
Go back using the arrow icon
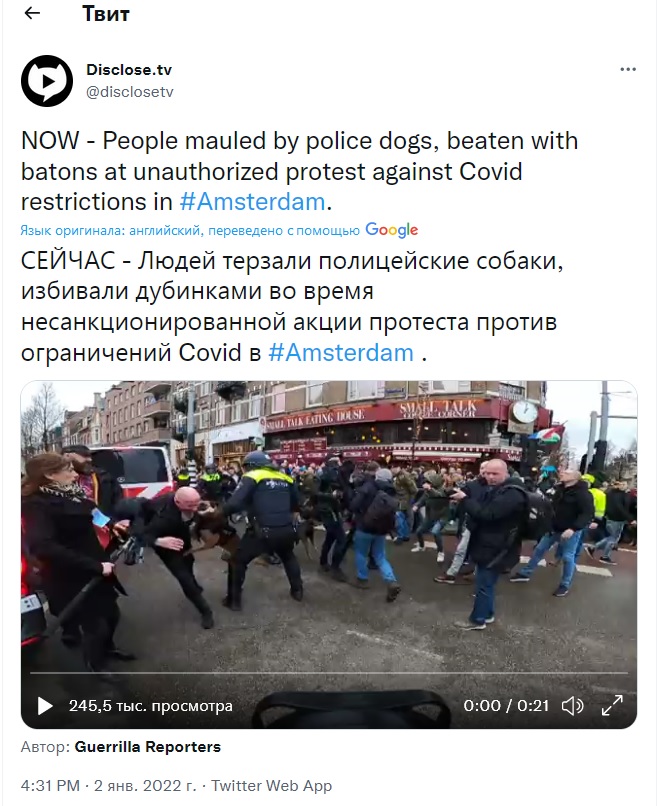coord(32,13)
